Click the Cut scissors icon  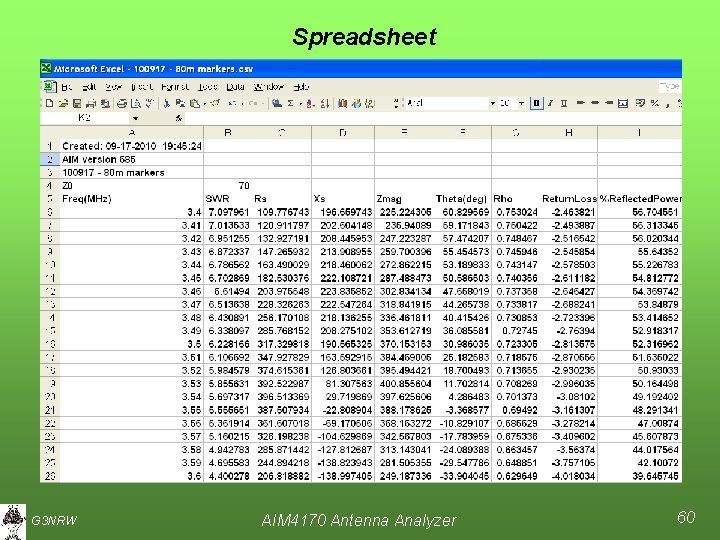(167, 104)
